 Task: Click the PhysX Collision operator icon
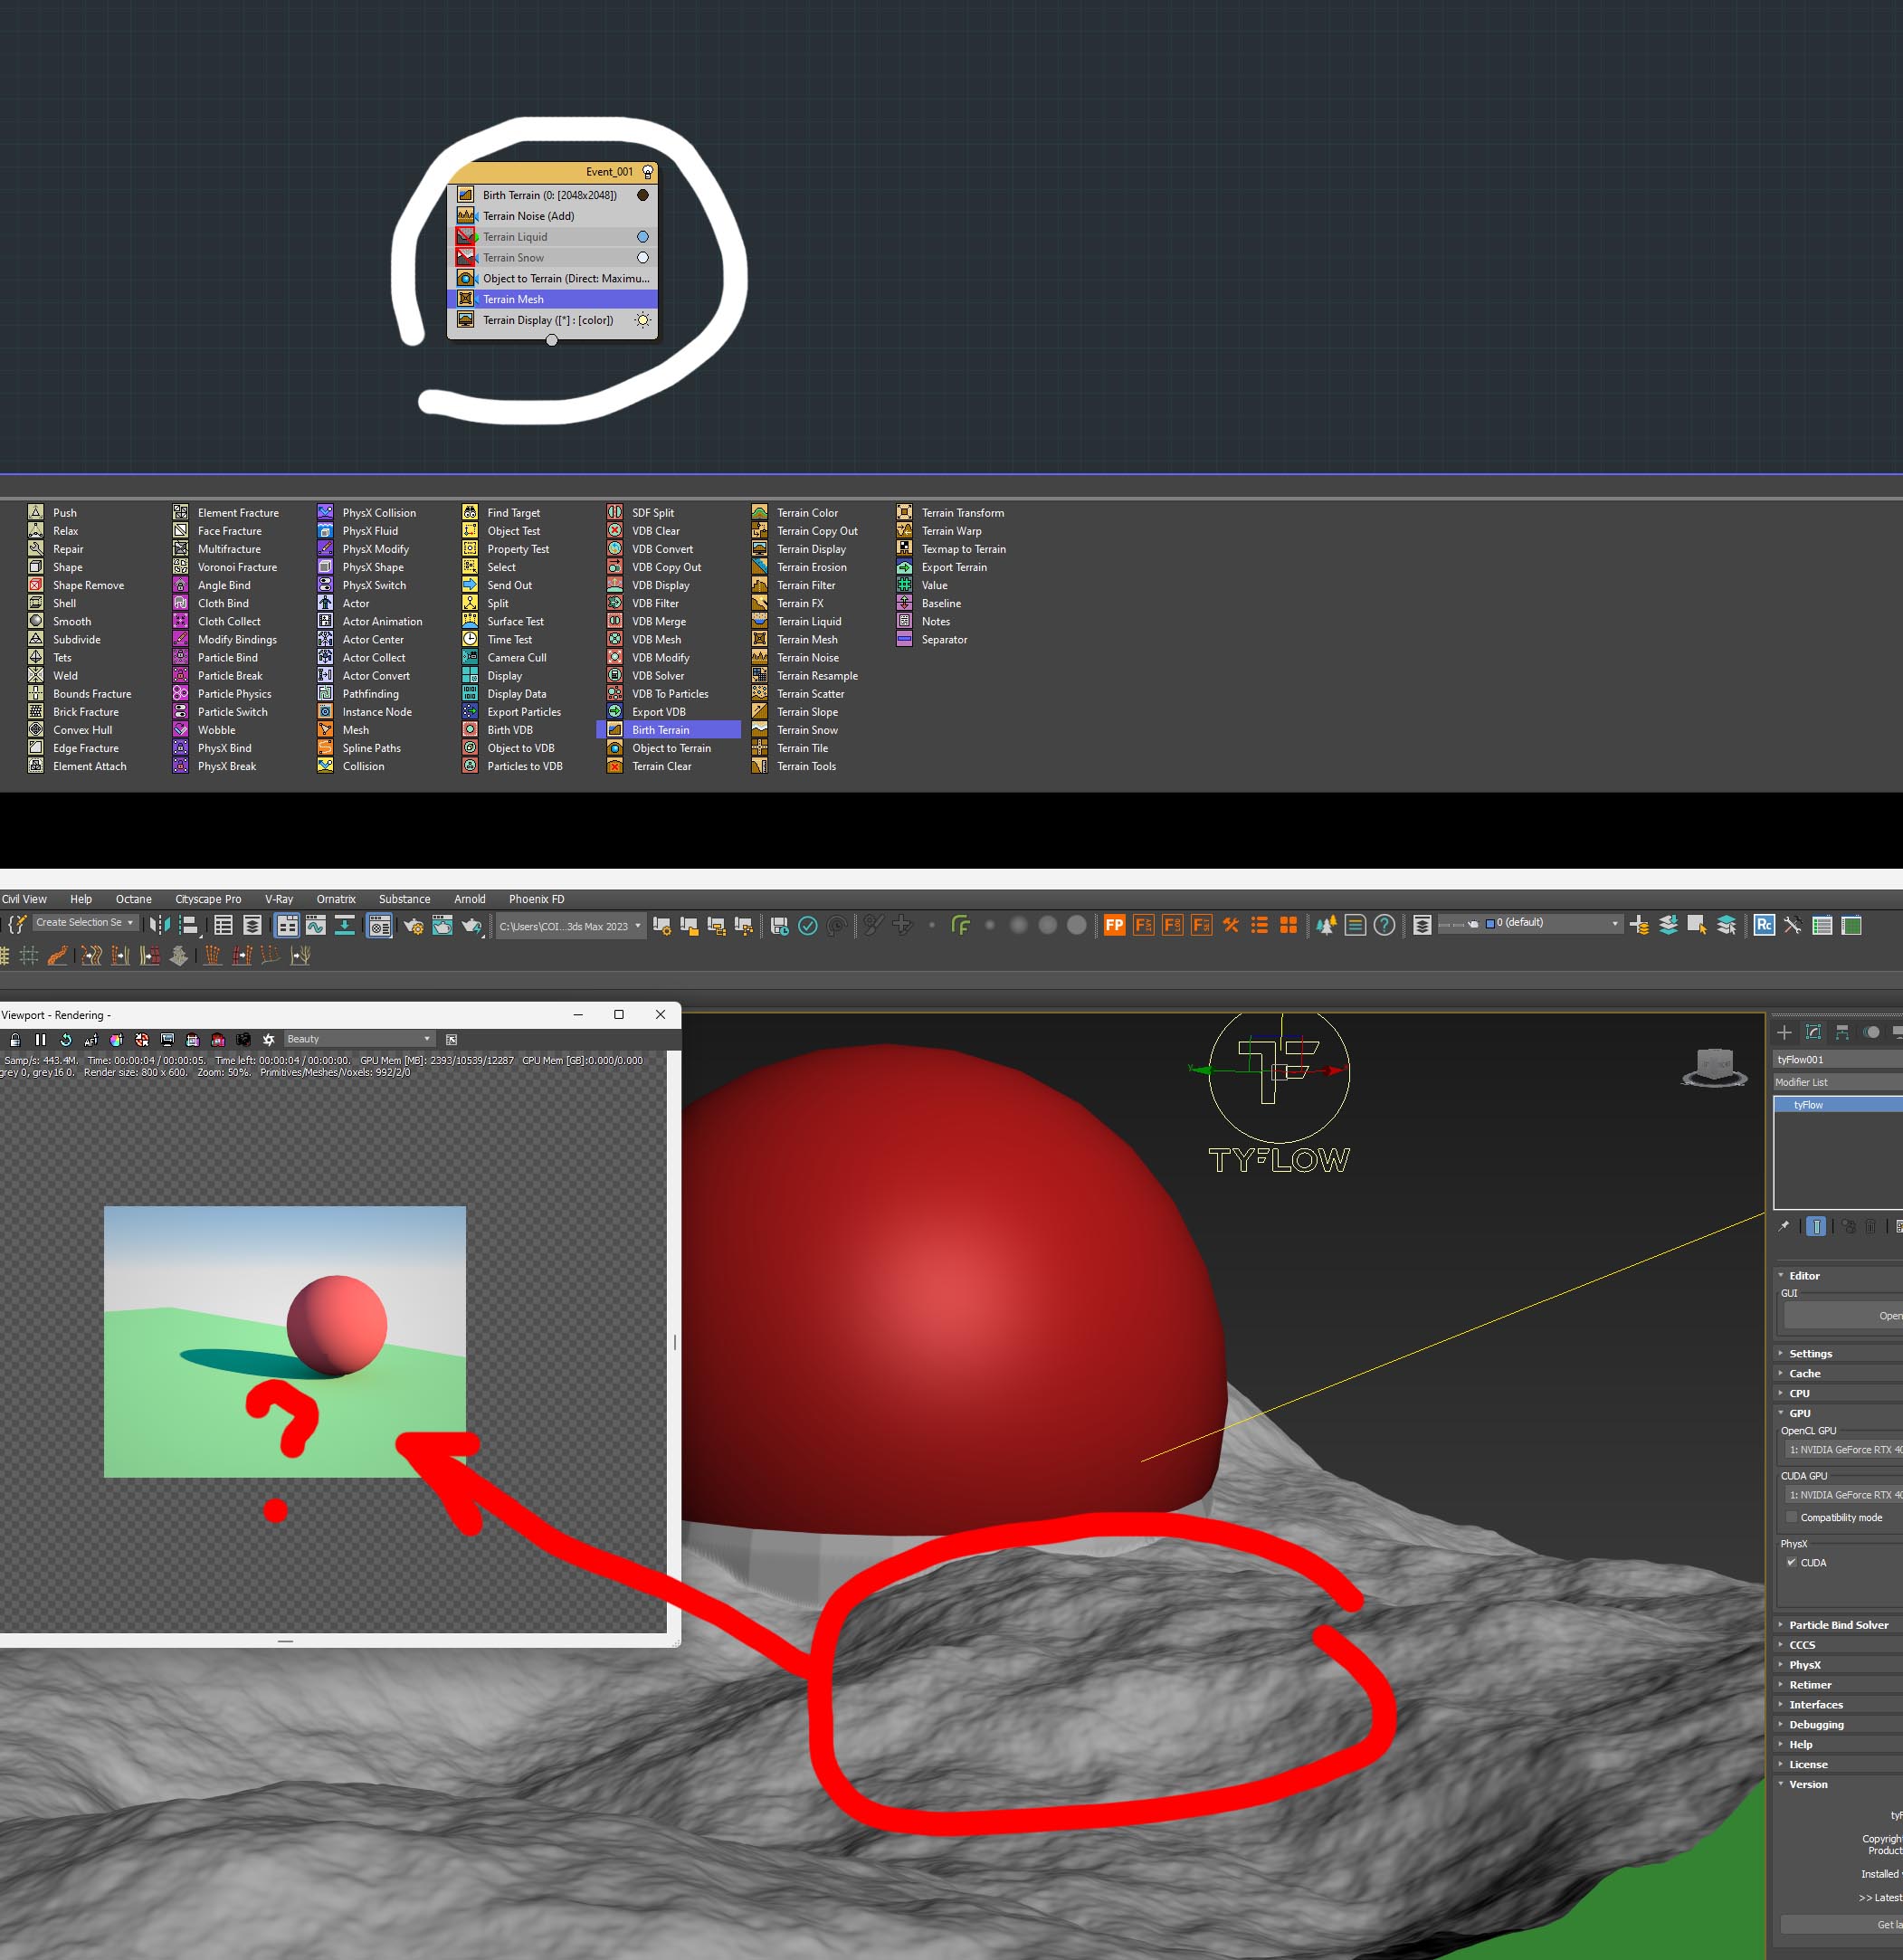tap(325, 513)
